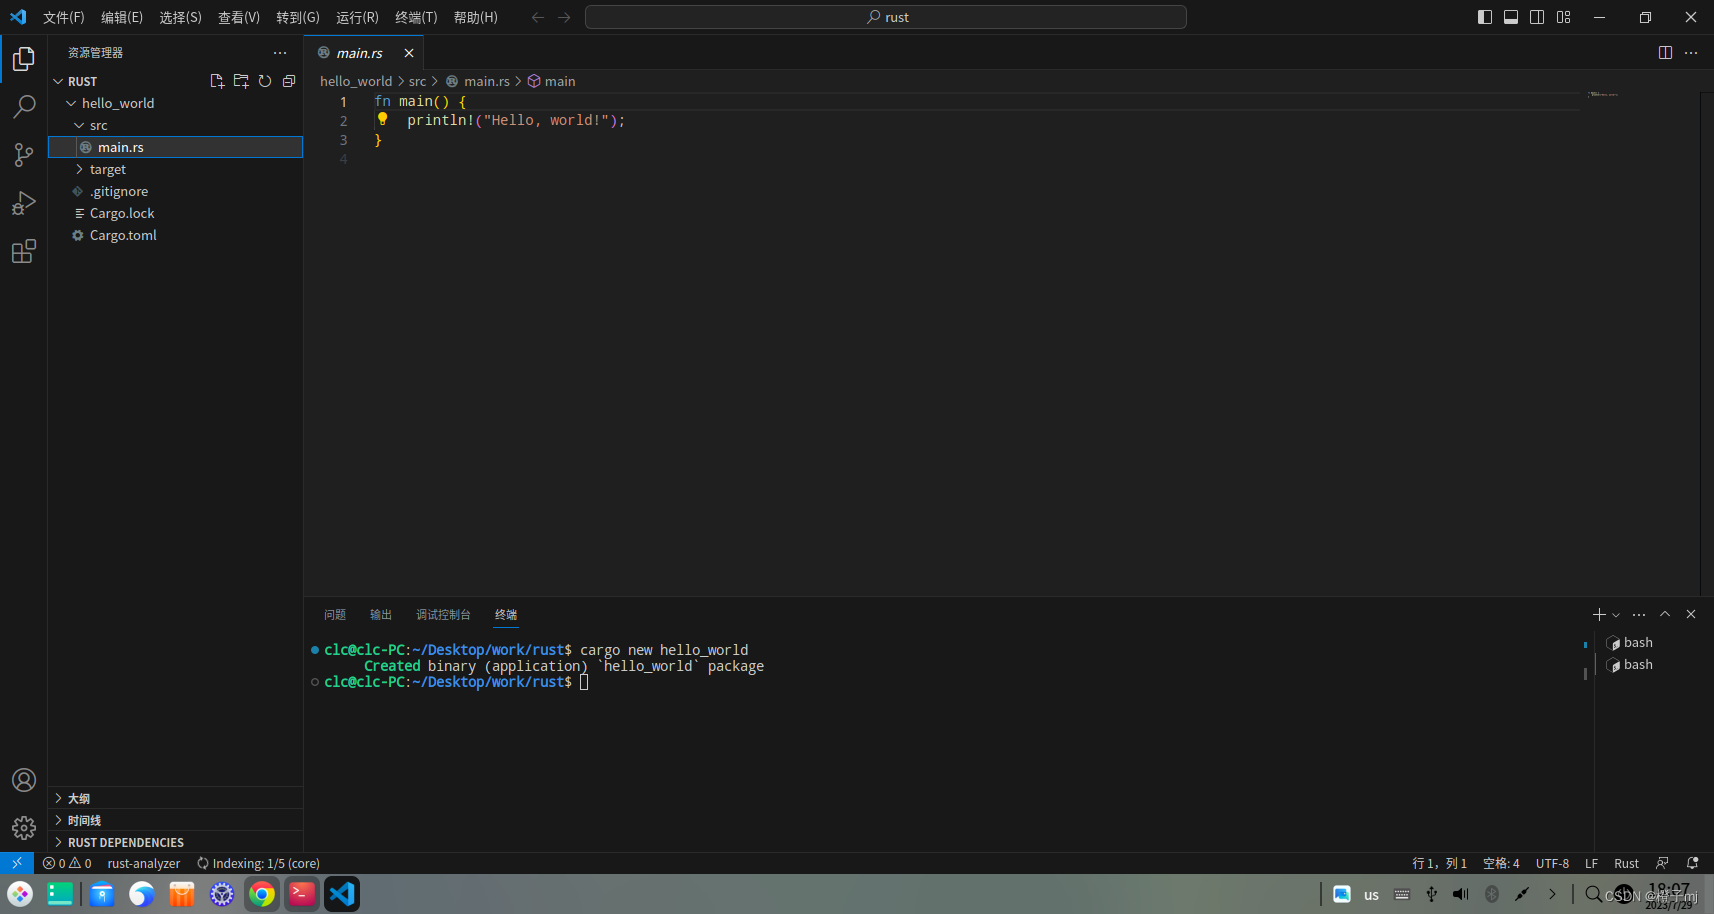The height and width of the screenshot is (914, 1714).
Task: Collapse the src folder
Action: tap(79, 125)
